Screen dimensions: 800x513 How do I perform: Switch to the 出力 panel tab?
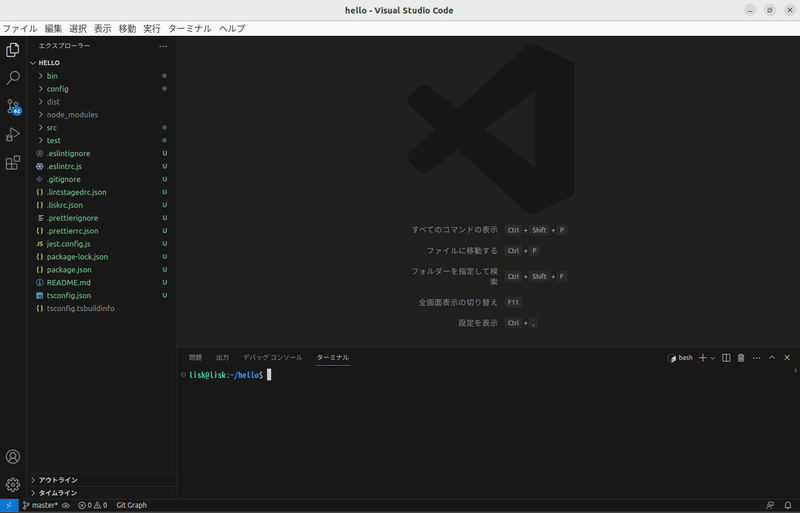point(222,357)
